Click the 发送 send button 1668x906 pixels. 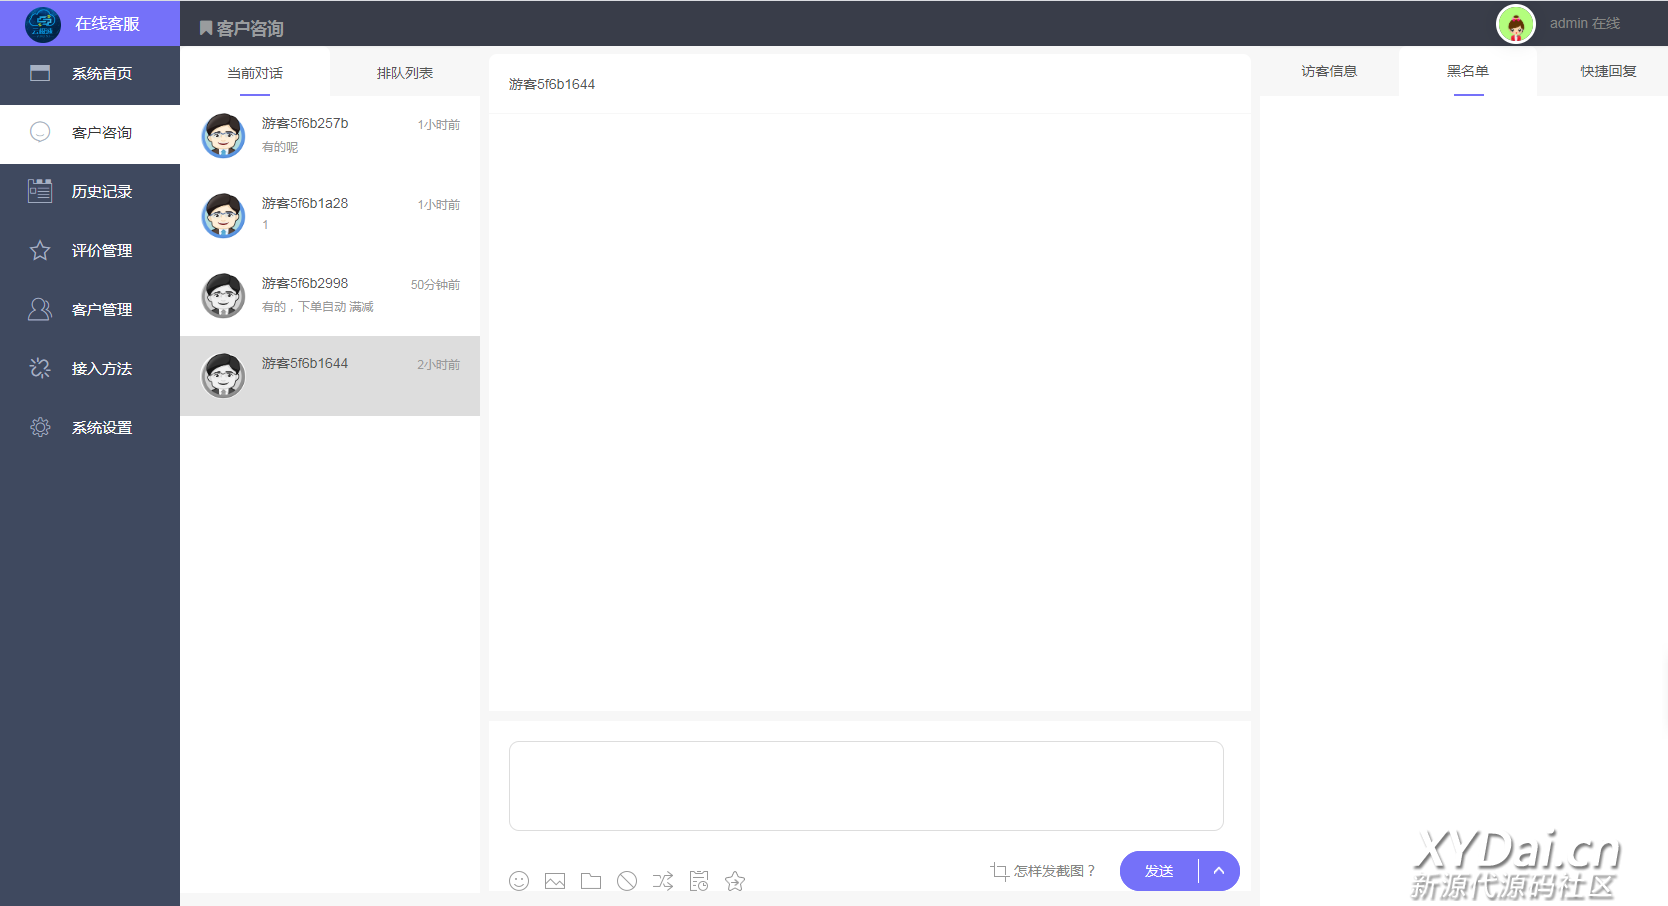click(1159, 871)
